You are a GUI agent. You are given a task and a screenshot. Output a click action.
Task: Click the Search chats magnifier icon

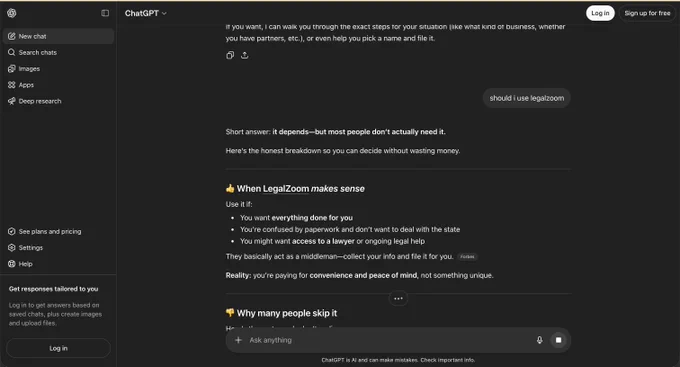[12, 52]
